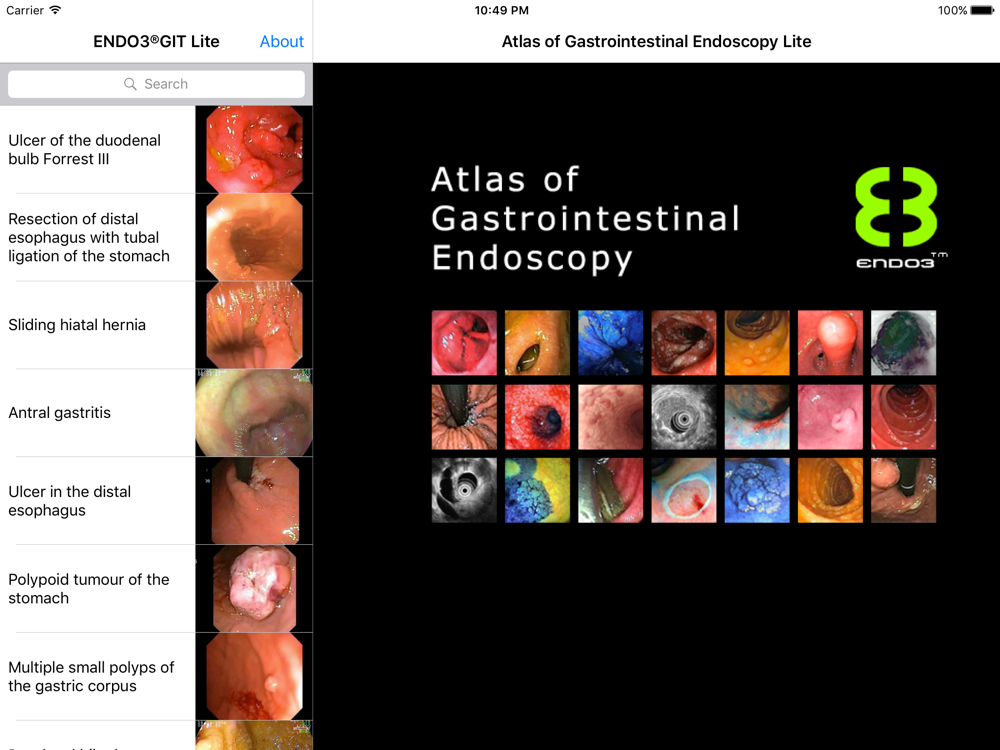Open 'Multiple small polyps of the gastric corpus'
The height and width of the screenshot is (750, 1000).
coord(156,677)
